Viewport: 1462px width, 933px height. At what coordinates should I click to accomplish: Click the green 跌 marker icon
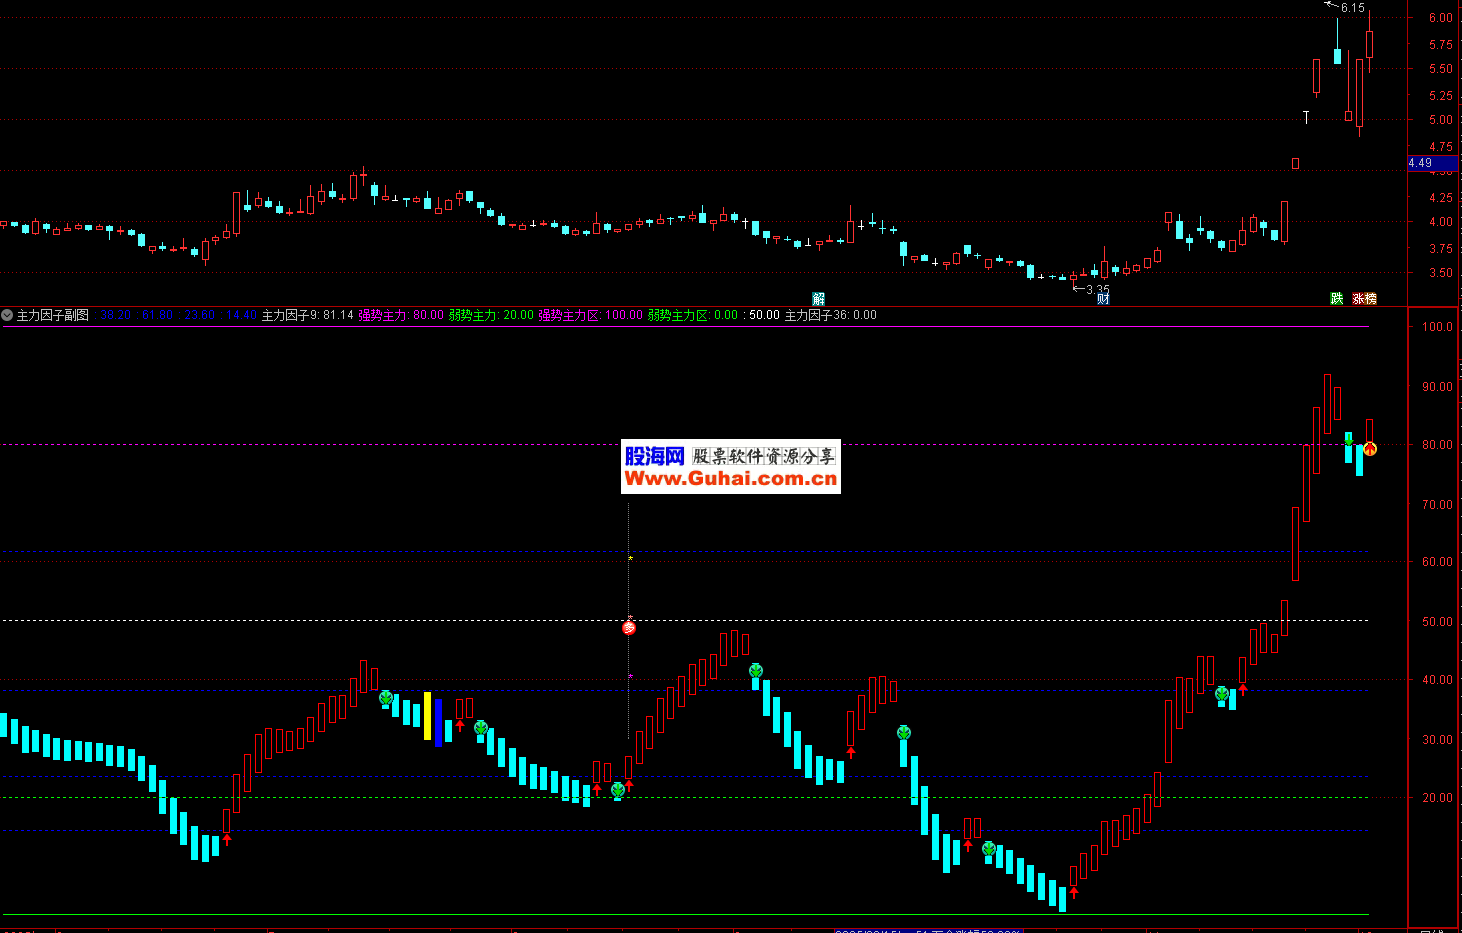pos(1336,299)
